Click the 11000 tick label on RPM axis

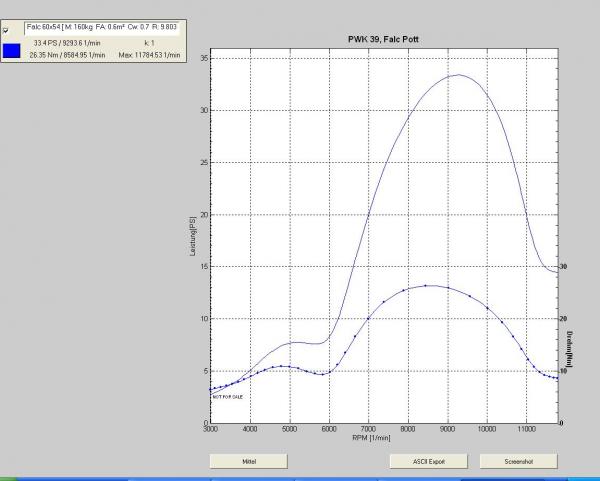(526, 429)
